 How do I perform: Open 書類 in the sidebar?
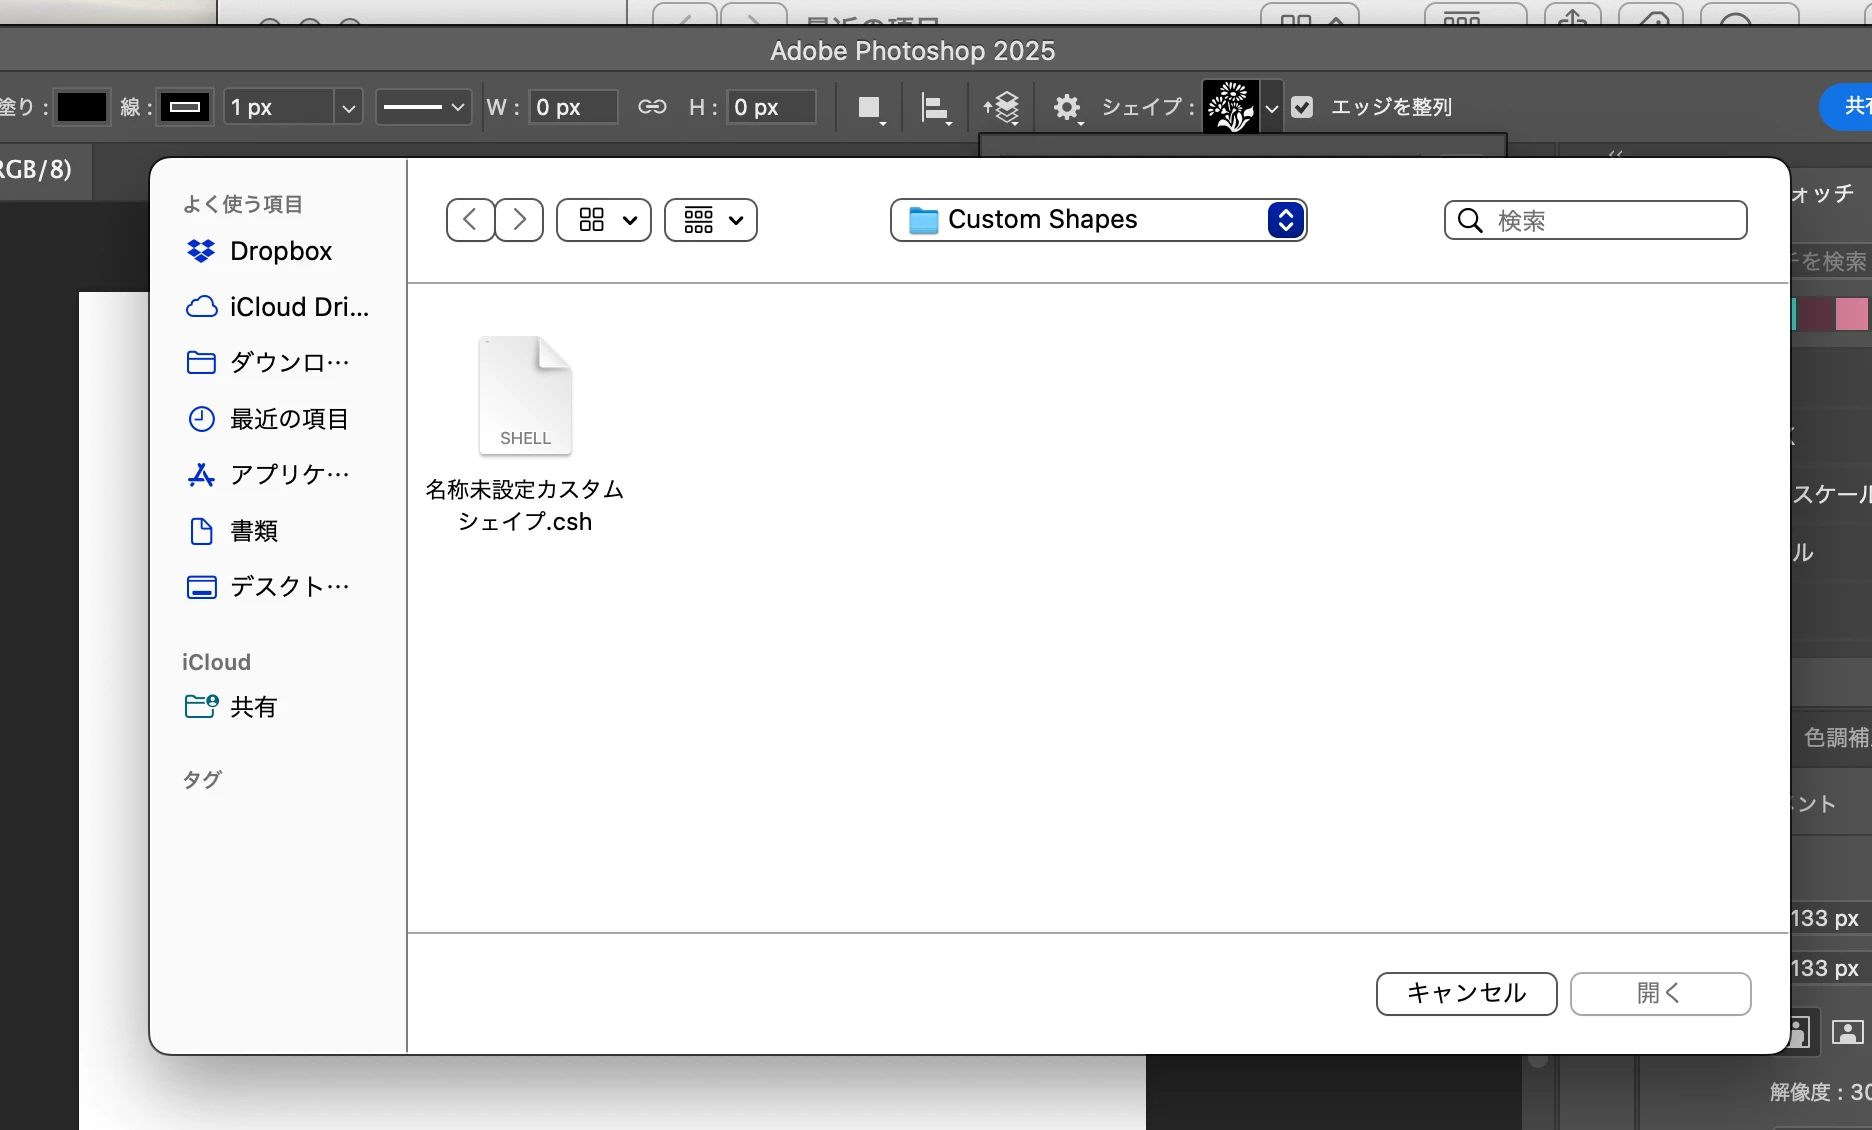pyautogui.click(x=232, y=531)
